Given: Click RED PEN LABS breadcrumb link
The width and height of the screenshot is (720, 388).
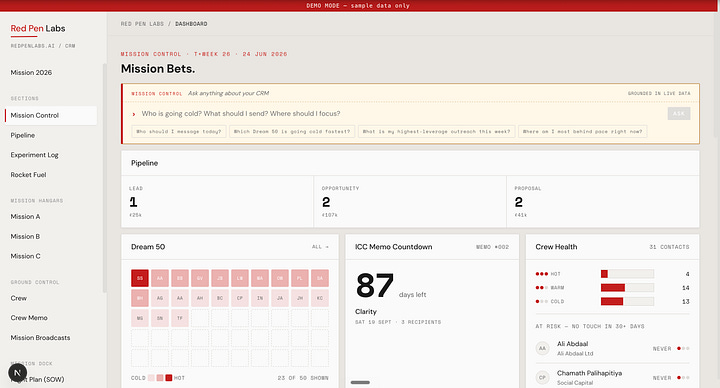Looking at the screenshot, I should (x=142, y=24).
